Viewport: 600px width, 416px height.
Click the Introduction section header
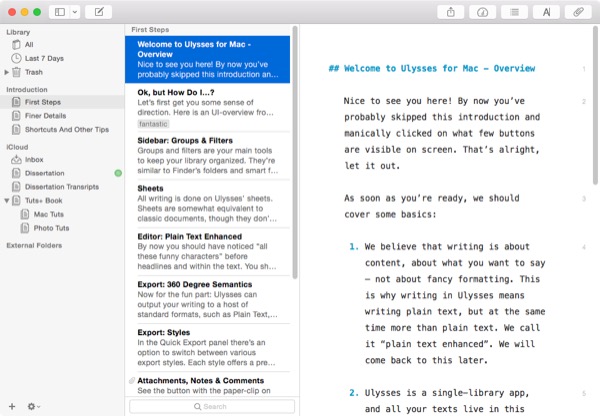pos(27,90)
